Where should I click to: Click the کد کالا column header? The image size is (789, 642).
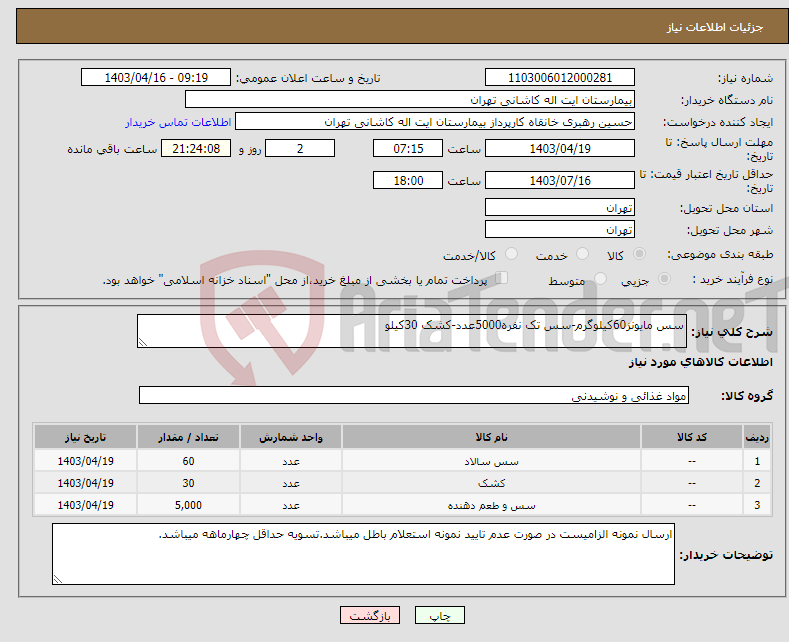click(692, 437)
